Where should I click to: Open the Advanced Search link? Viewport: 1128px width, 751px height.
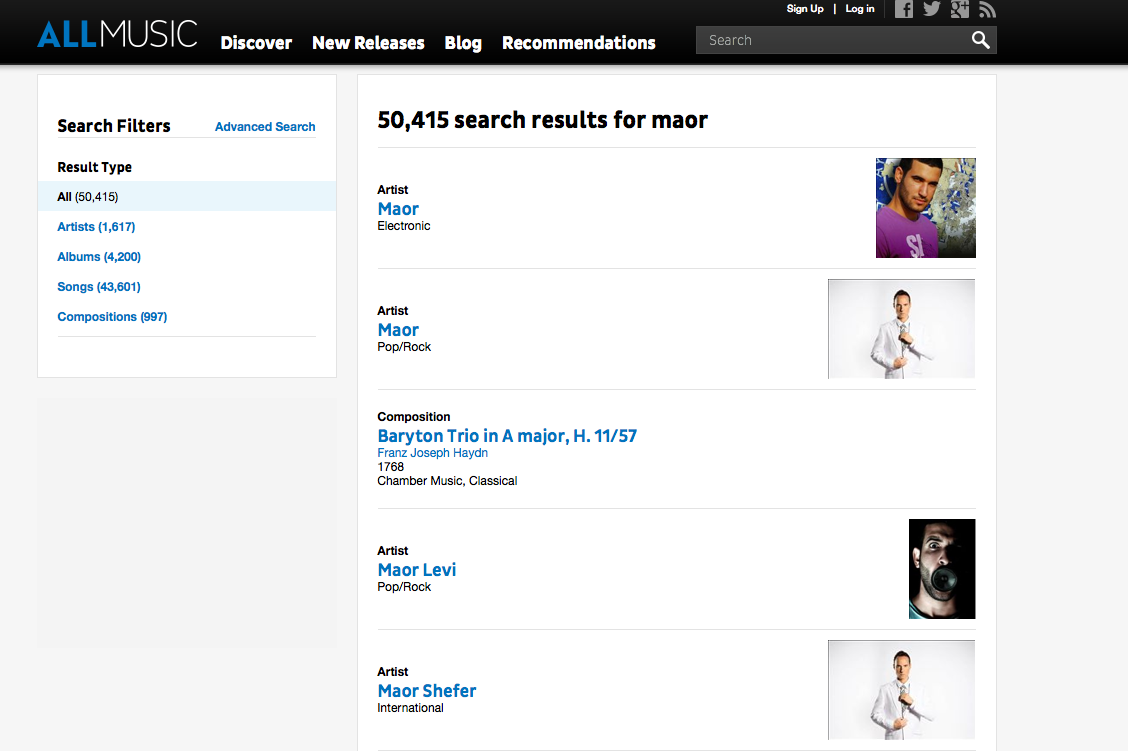[x=265, y=127]
